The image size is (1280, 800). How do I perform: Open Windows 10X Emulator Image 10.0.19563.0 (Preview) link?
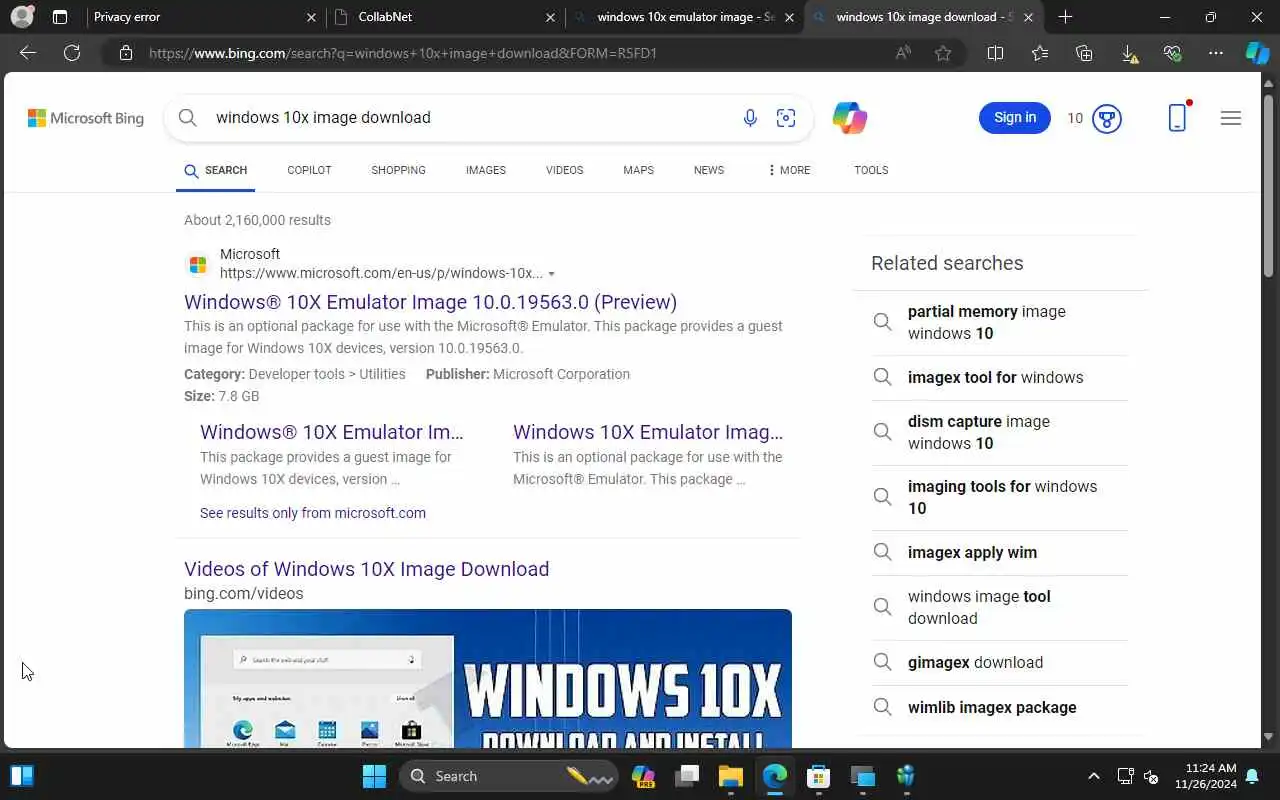[x=430, y=302]
